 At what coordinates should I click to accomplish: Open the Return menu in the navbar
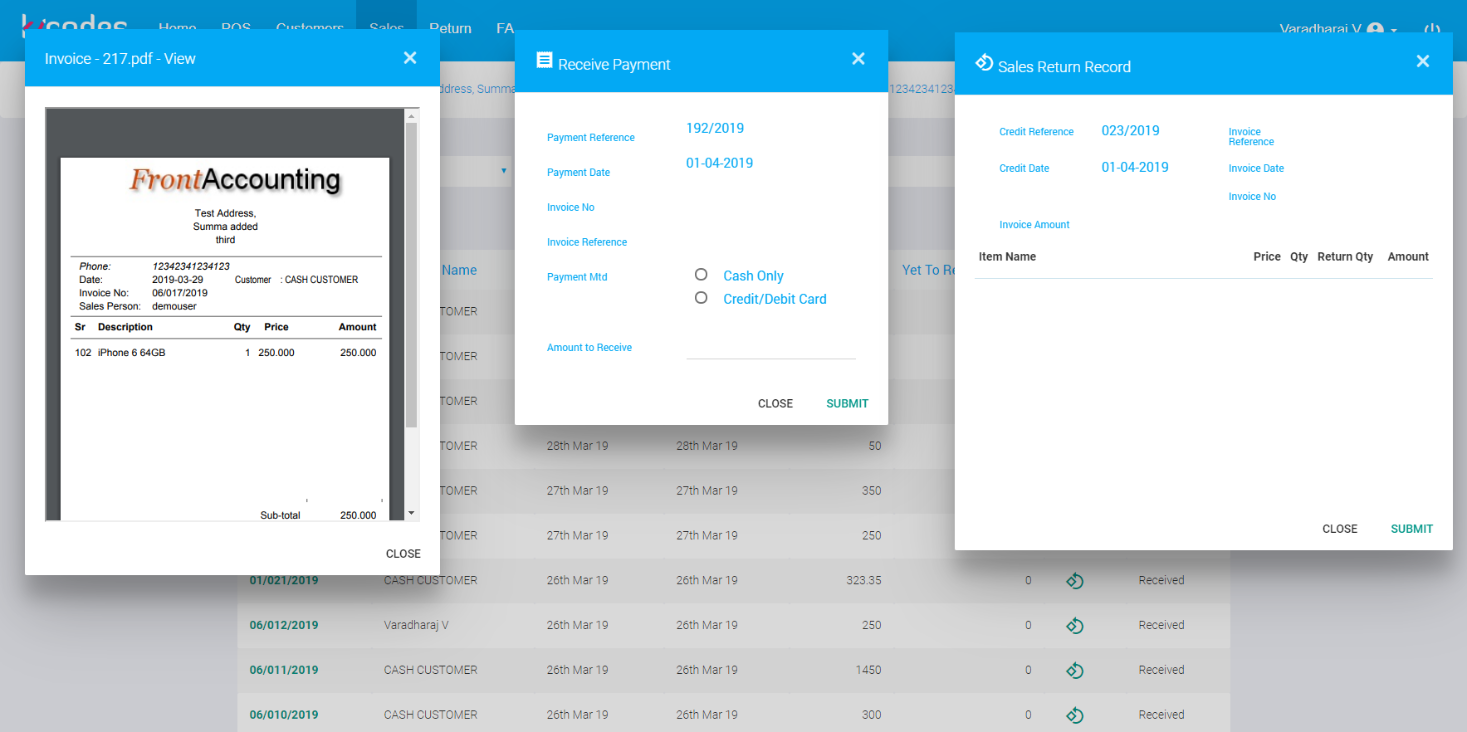450,28
